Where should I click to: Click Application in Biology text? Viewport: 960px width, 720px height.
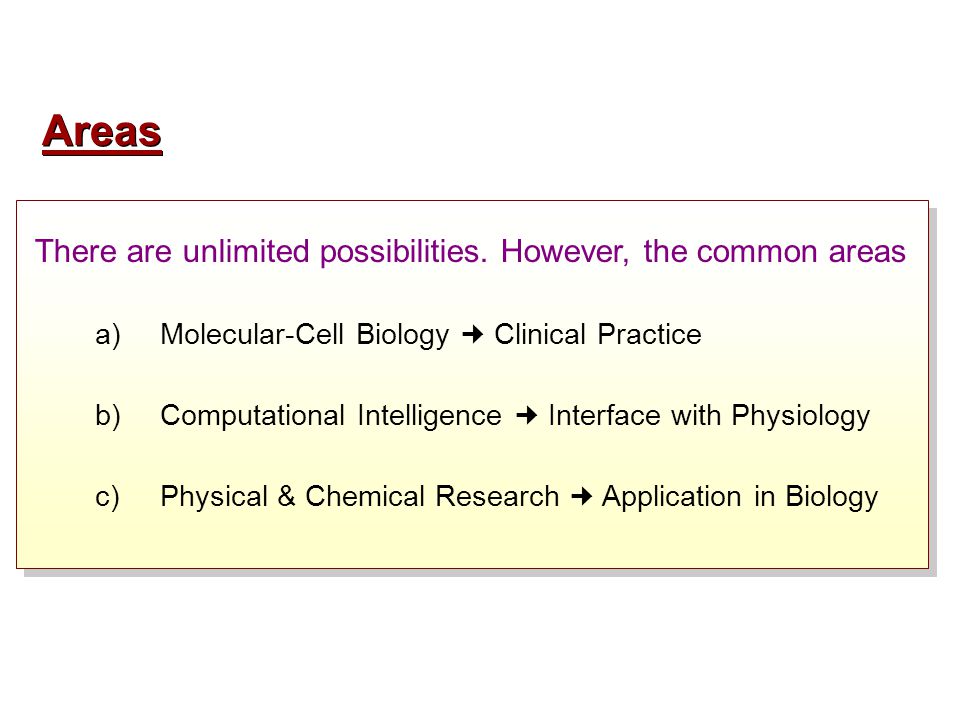pyautogui.click(x=740, y=497)
